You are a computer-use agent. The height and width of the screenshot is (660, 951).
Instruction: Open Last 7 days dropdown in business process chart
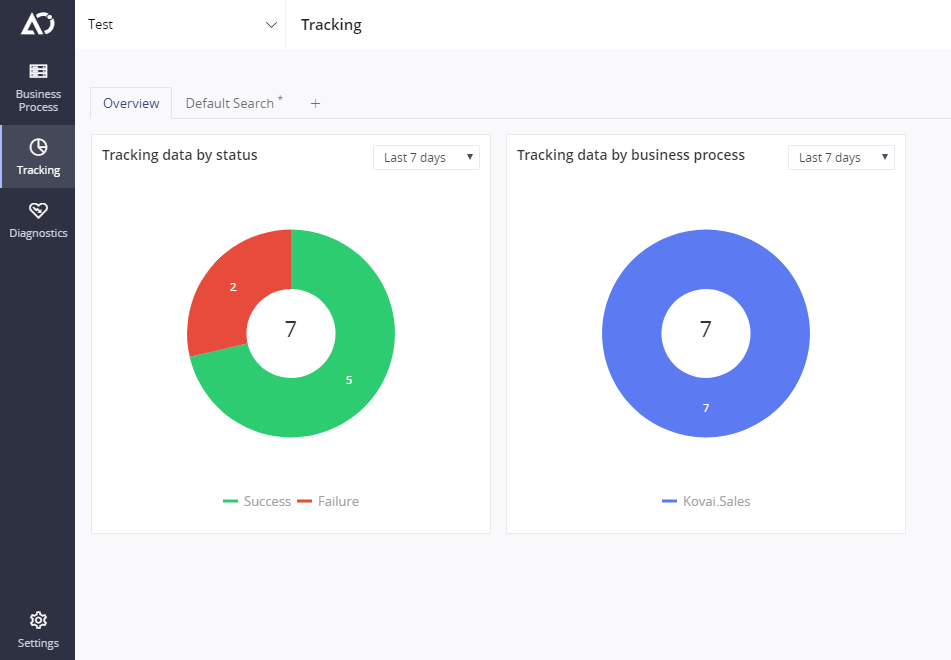[x=841, y=158]
